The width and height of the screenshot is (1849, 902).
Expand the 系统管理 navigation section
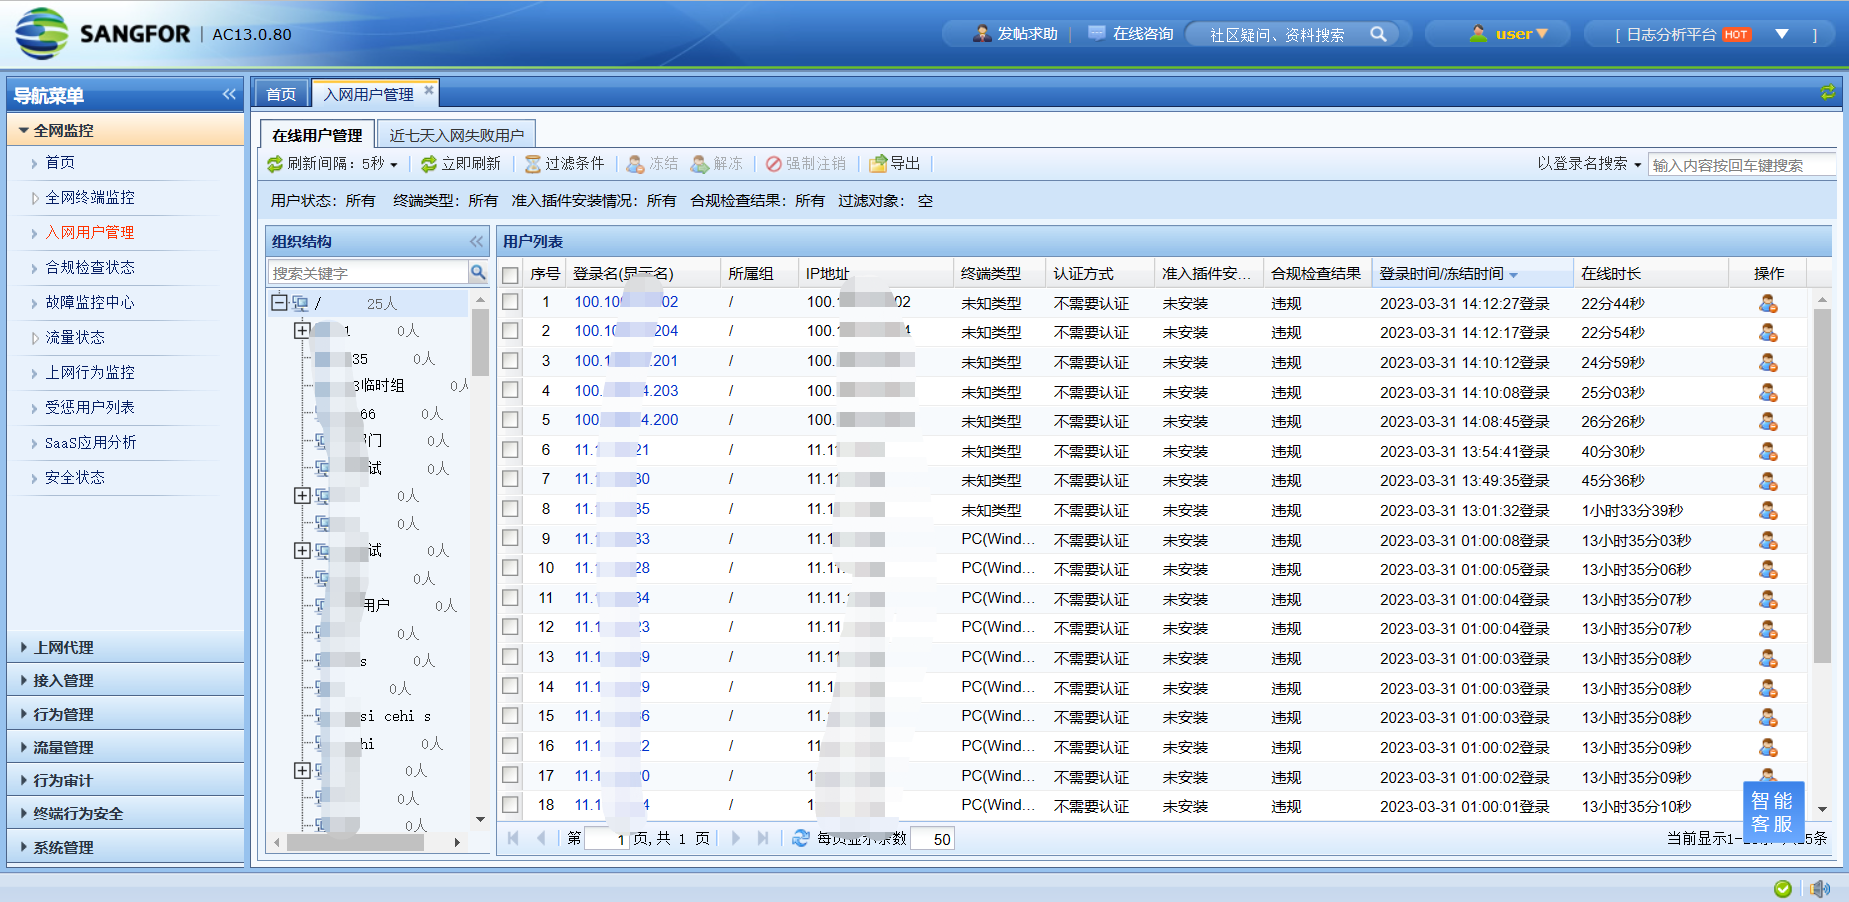[64, 847]
